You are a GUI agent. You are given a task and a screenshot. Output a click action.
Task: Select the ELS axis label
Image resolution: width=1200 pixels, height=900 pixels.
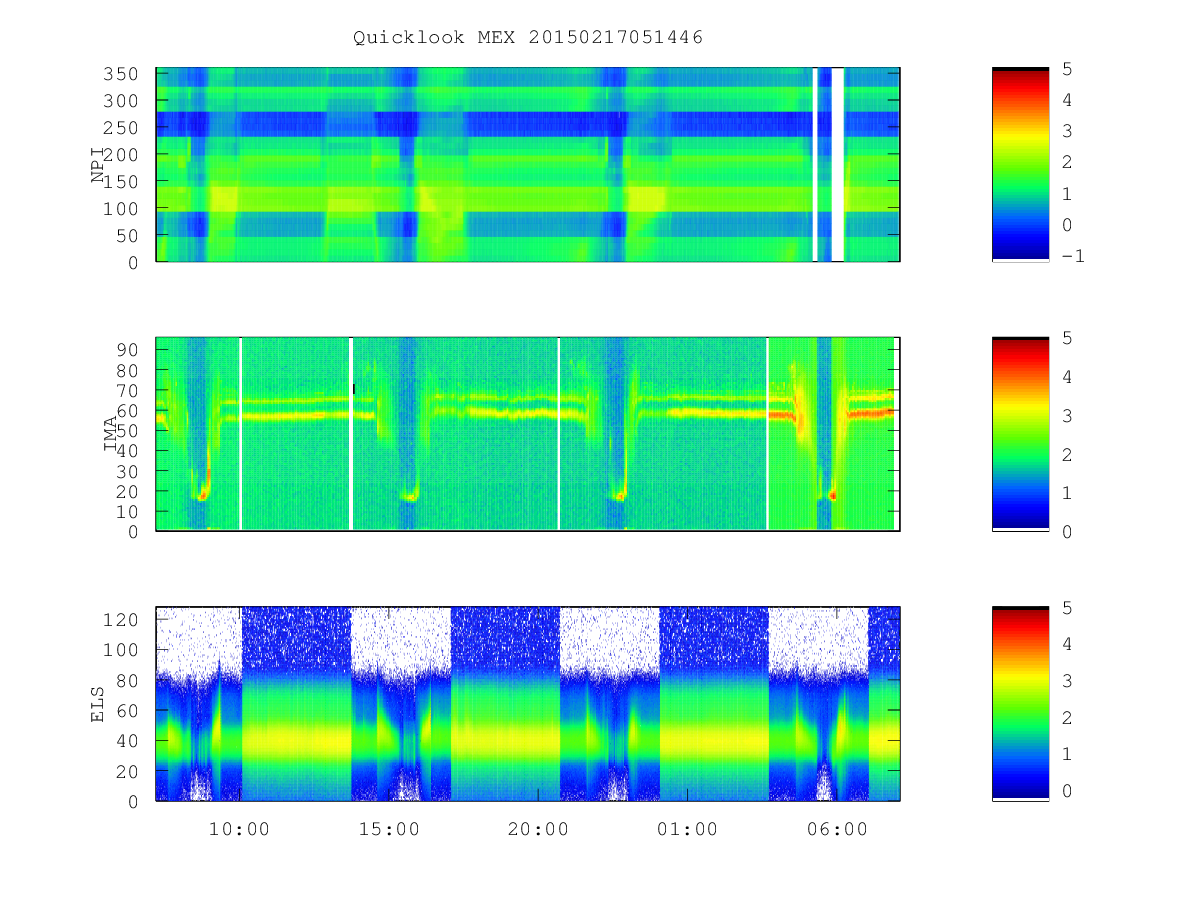point(98,703)
